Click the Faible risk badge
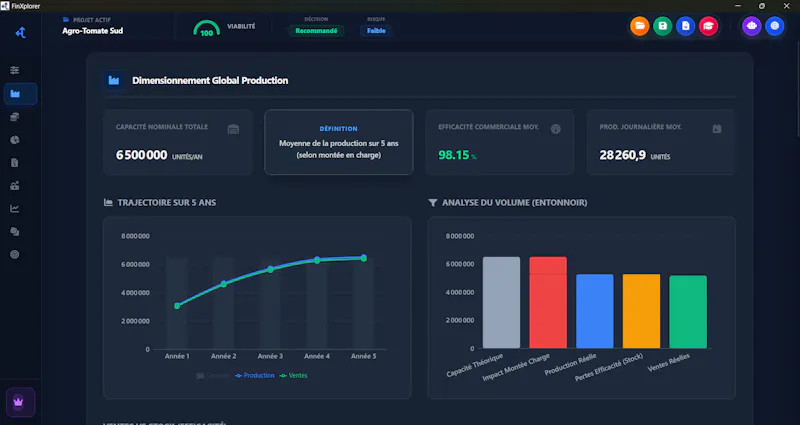The image size is (800, 425). click(x=376, y=31)
